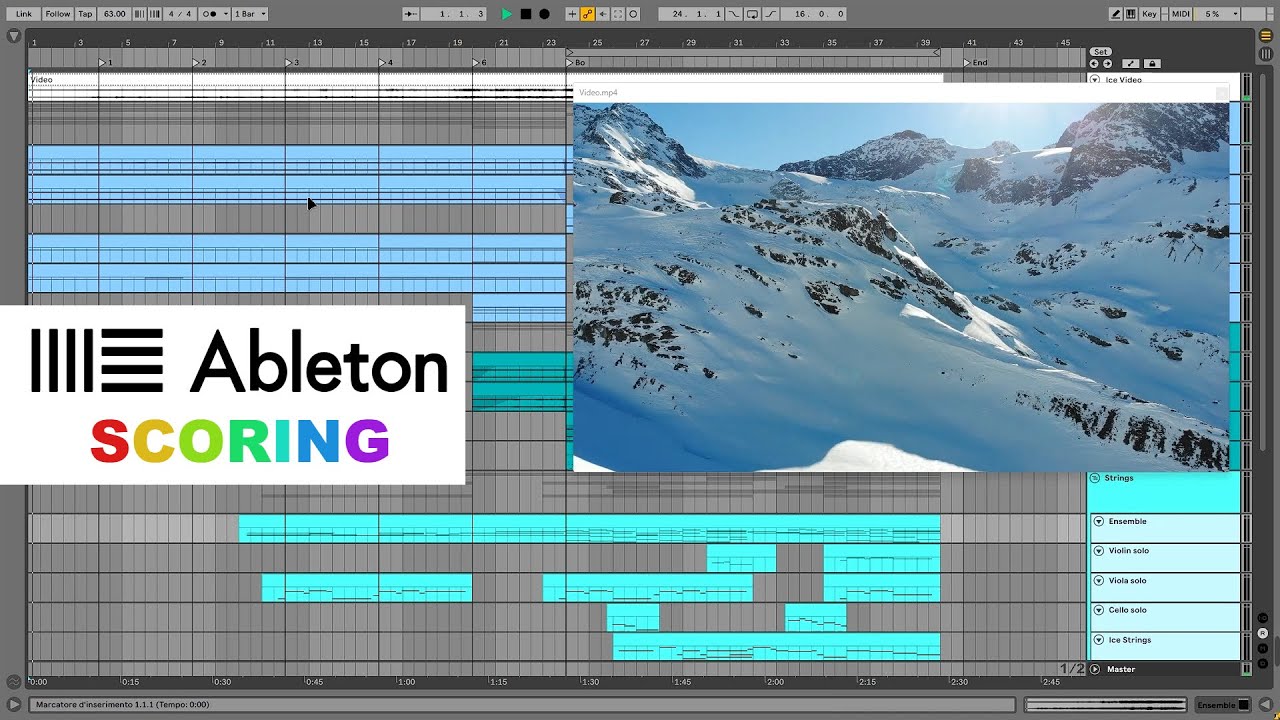Toggle detail view arrow at bottom right
Image resolution: width=1280 pixels, height=720 pixels.
click(x=1265, y=705)
